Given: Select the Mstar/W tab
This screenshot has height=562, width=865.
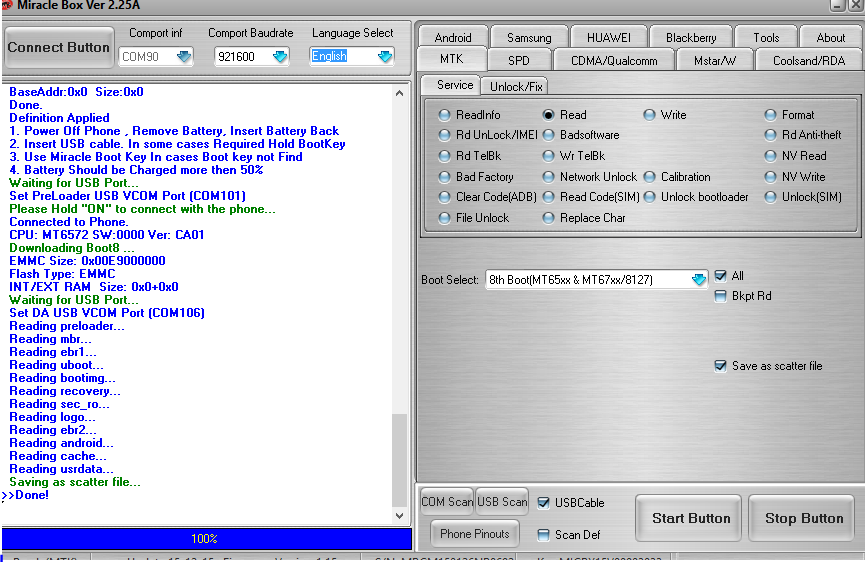Looking at the screenshot, I should click(x=715, y=60).
